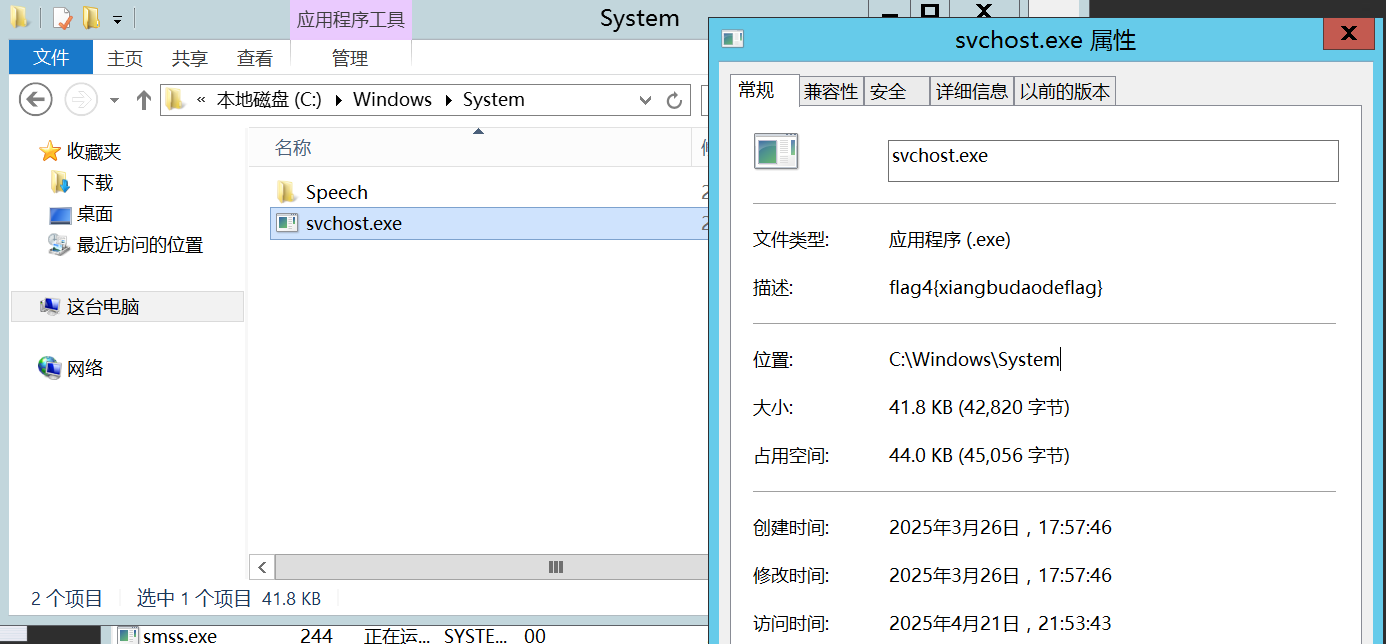Switch to the 以前的版本 properties tab
This screenshot has width=1386, height=644.
click(1065, 92)
